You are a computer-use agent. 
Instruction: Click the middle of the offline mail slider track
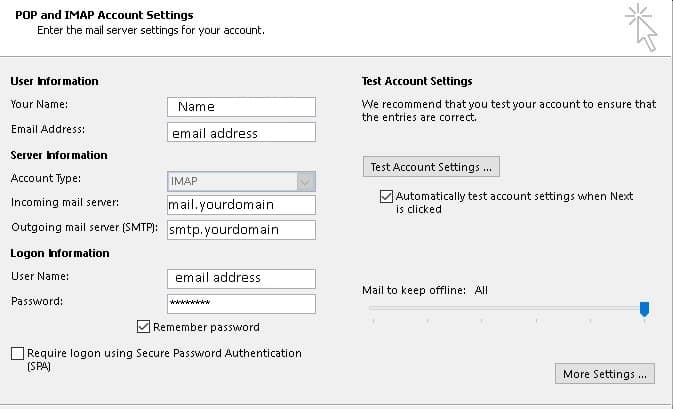click(509, 308)
